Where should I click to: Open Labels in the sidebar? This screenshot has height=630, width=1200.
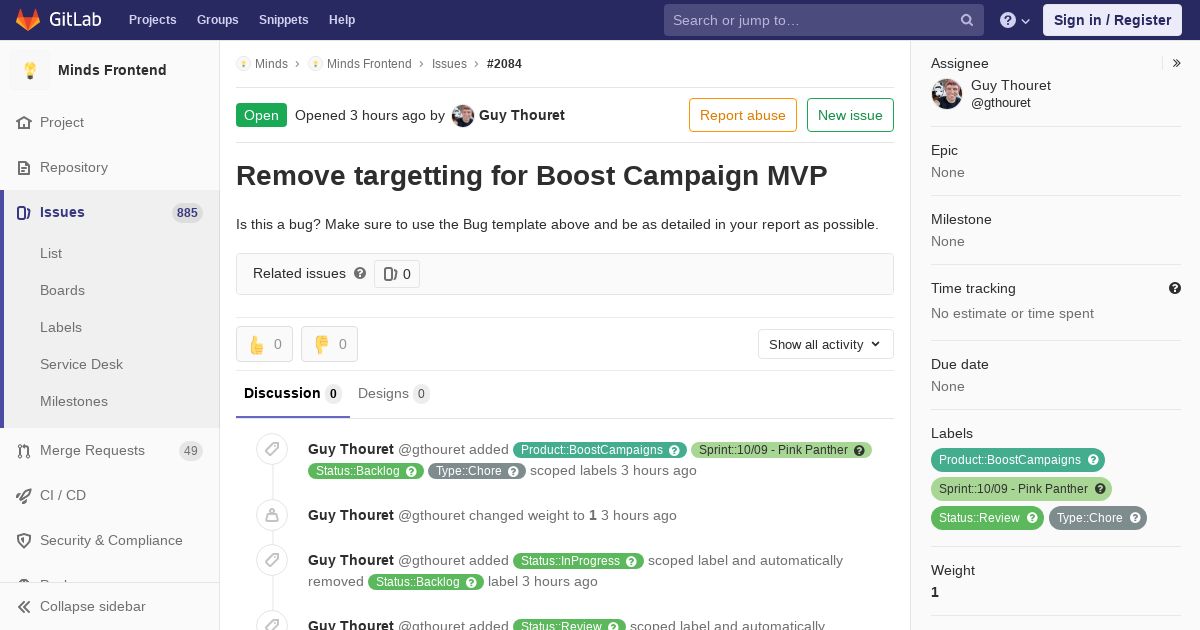pyautogui.click(x=61, y=328)
